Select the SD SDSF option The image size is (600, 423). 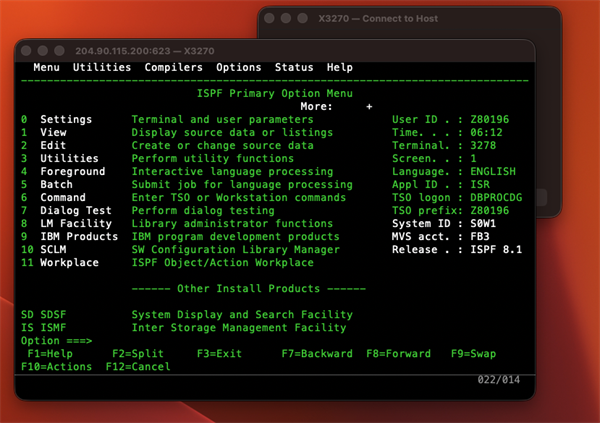pos(43,315)
